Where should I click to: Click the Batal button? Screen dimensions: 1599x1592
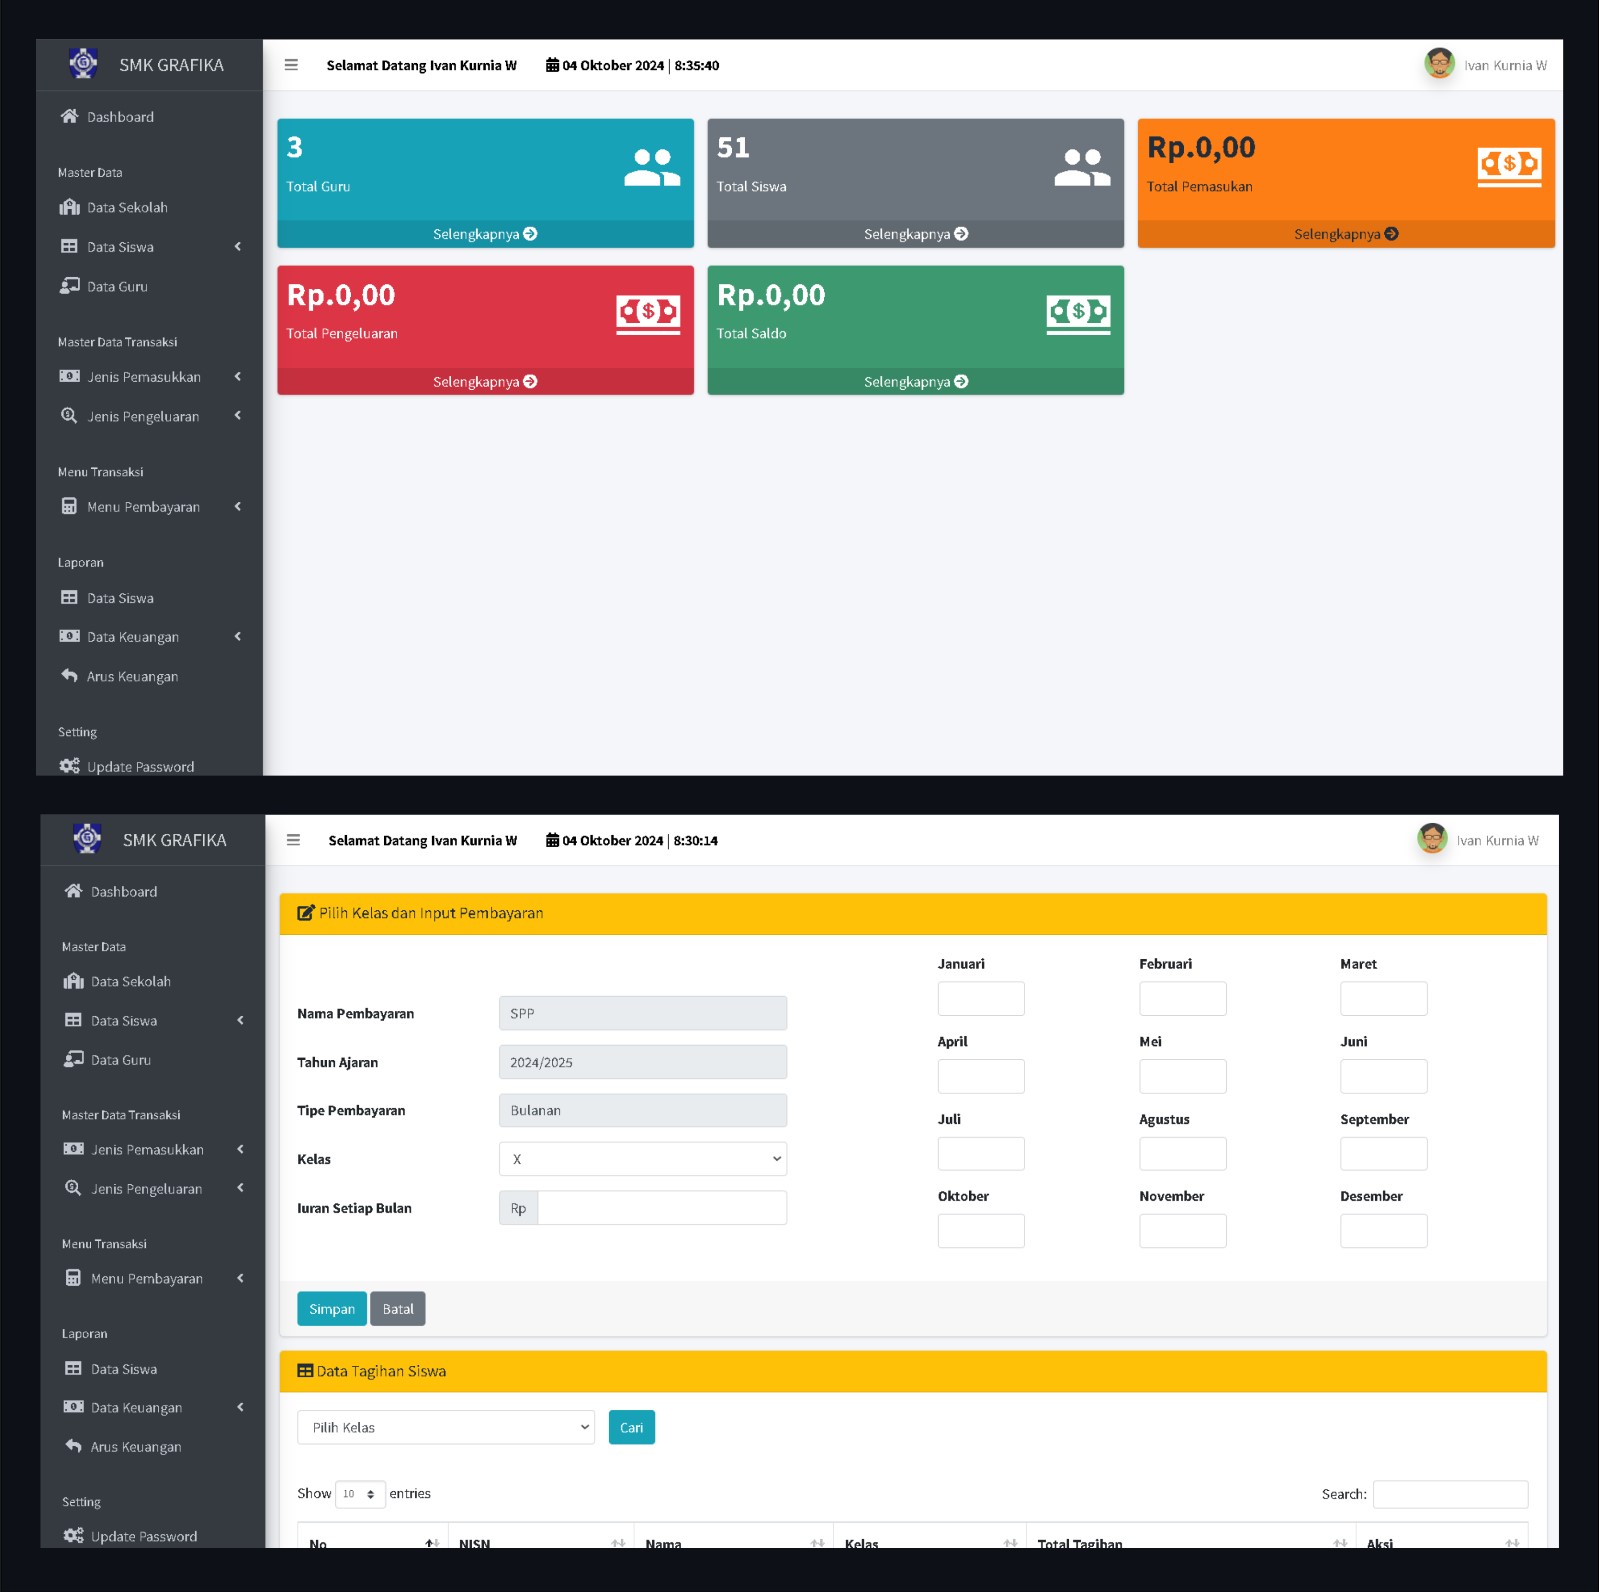pyautogui.click(x=398, y=1309)
